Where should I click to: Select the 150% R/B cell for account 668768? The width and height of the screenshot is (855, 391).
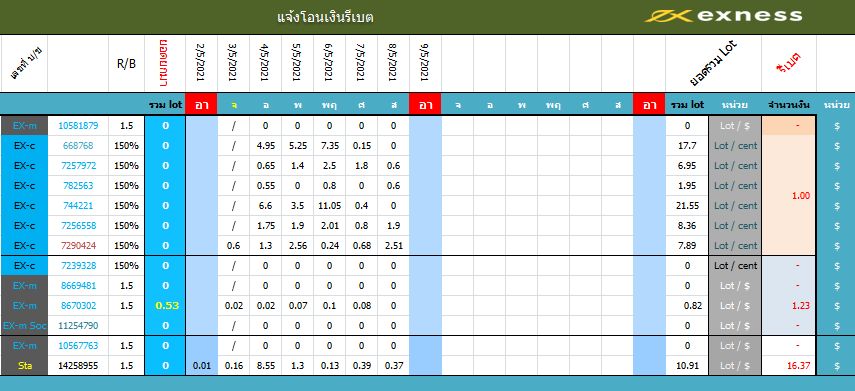pyautogui.click(x=127, y=146)
